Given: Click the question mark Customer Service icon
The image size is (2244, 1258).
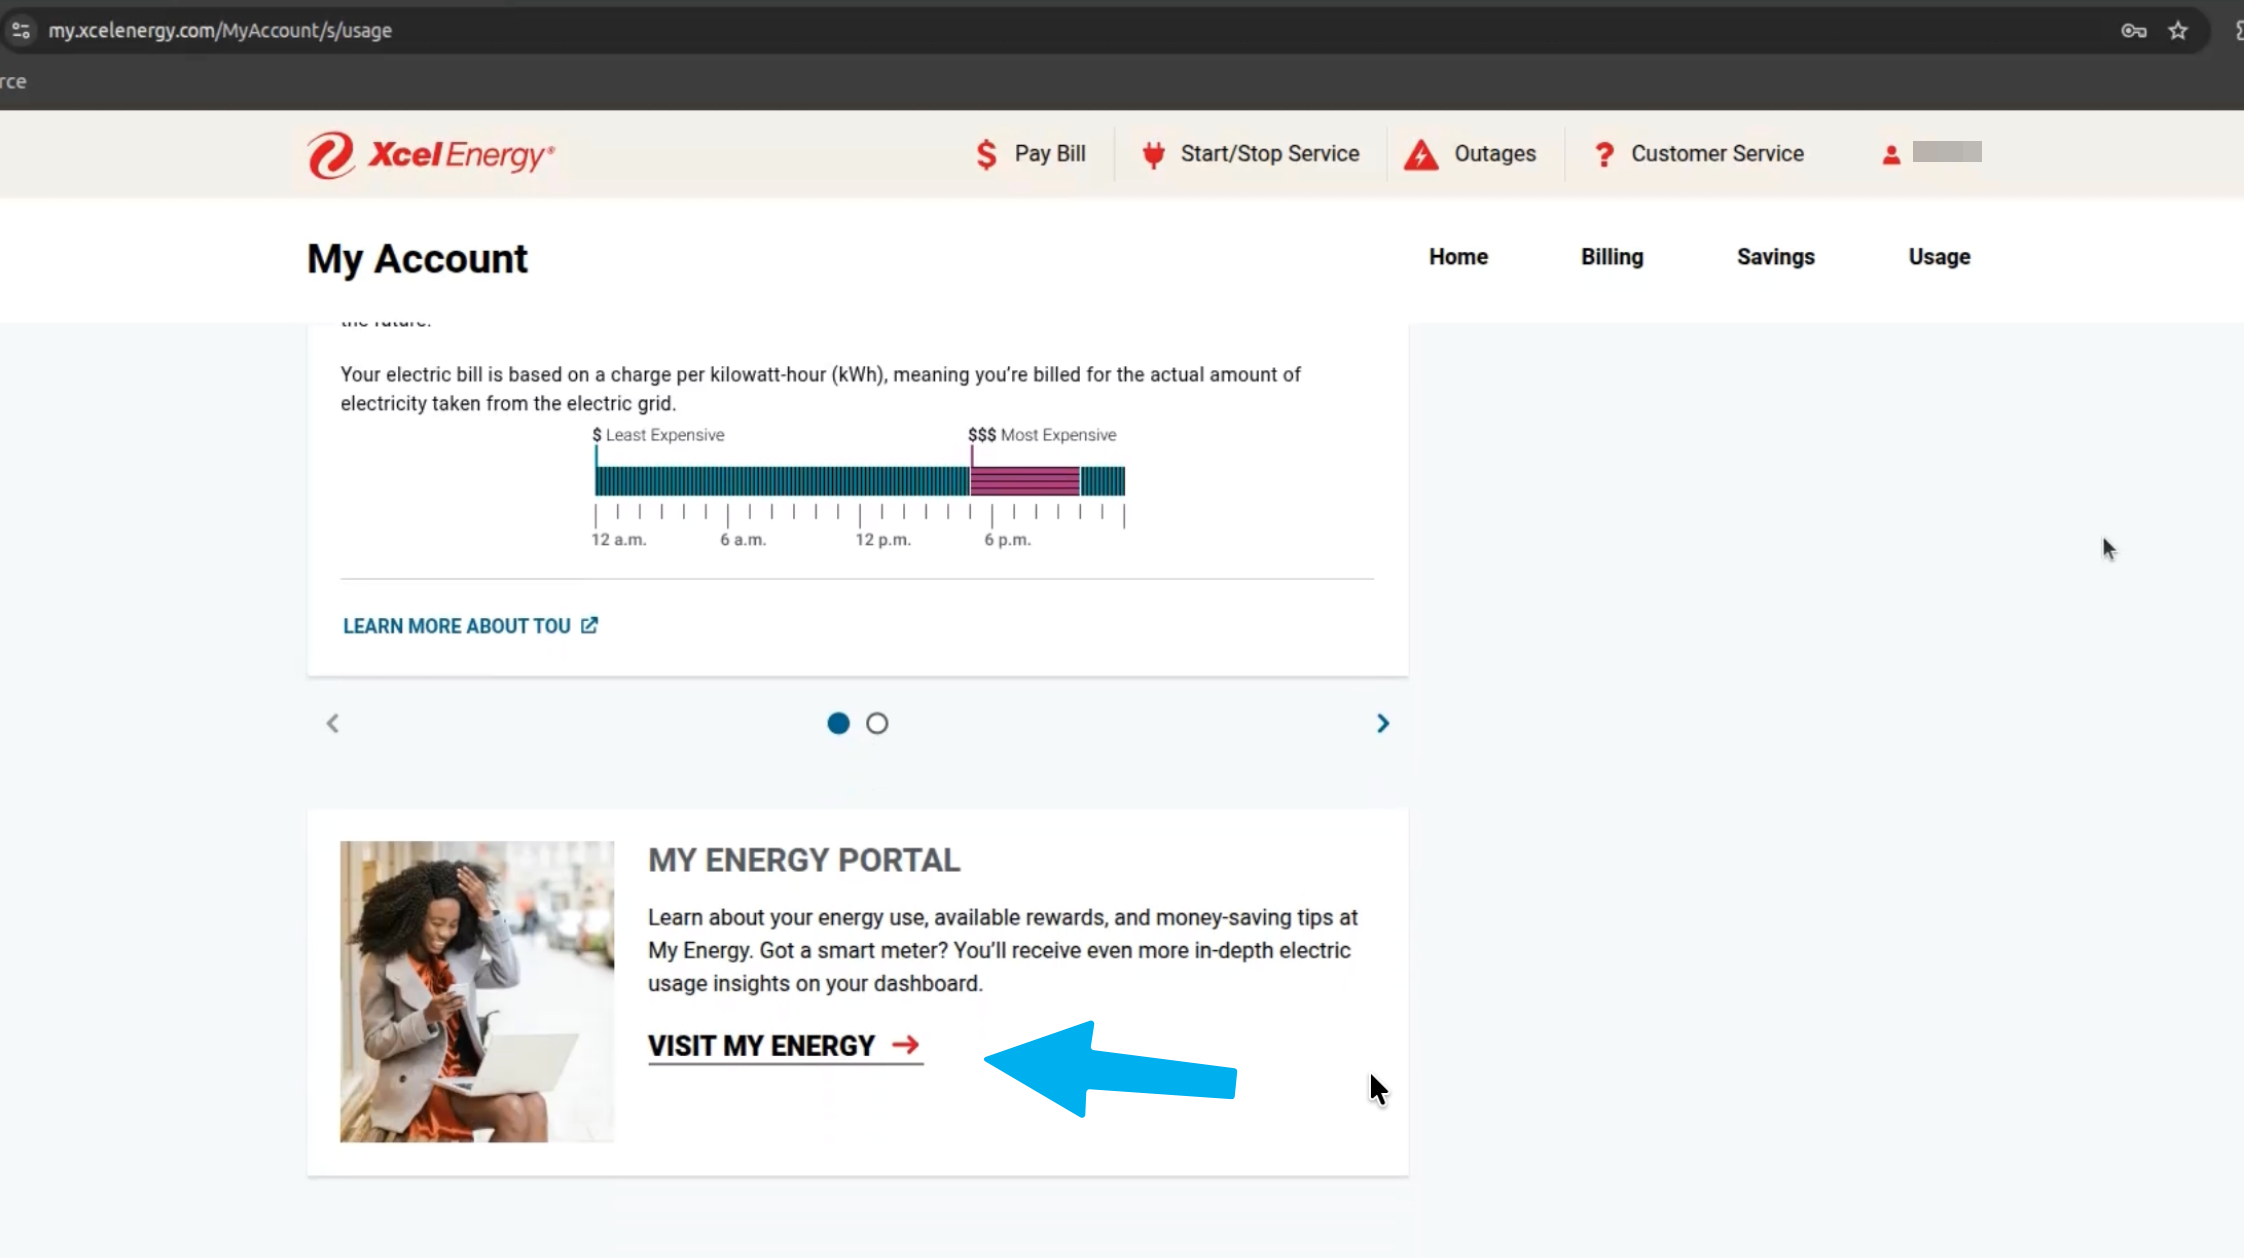Looking at the screenshot, I should [x=1604, y=155].
